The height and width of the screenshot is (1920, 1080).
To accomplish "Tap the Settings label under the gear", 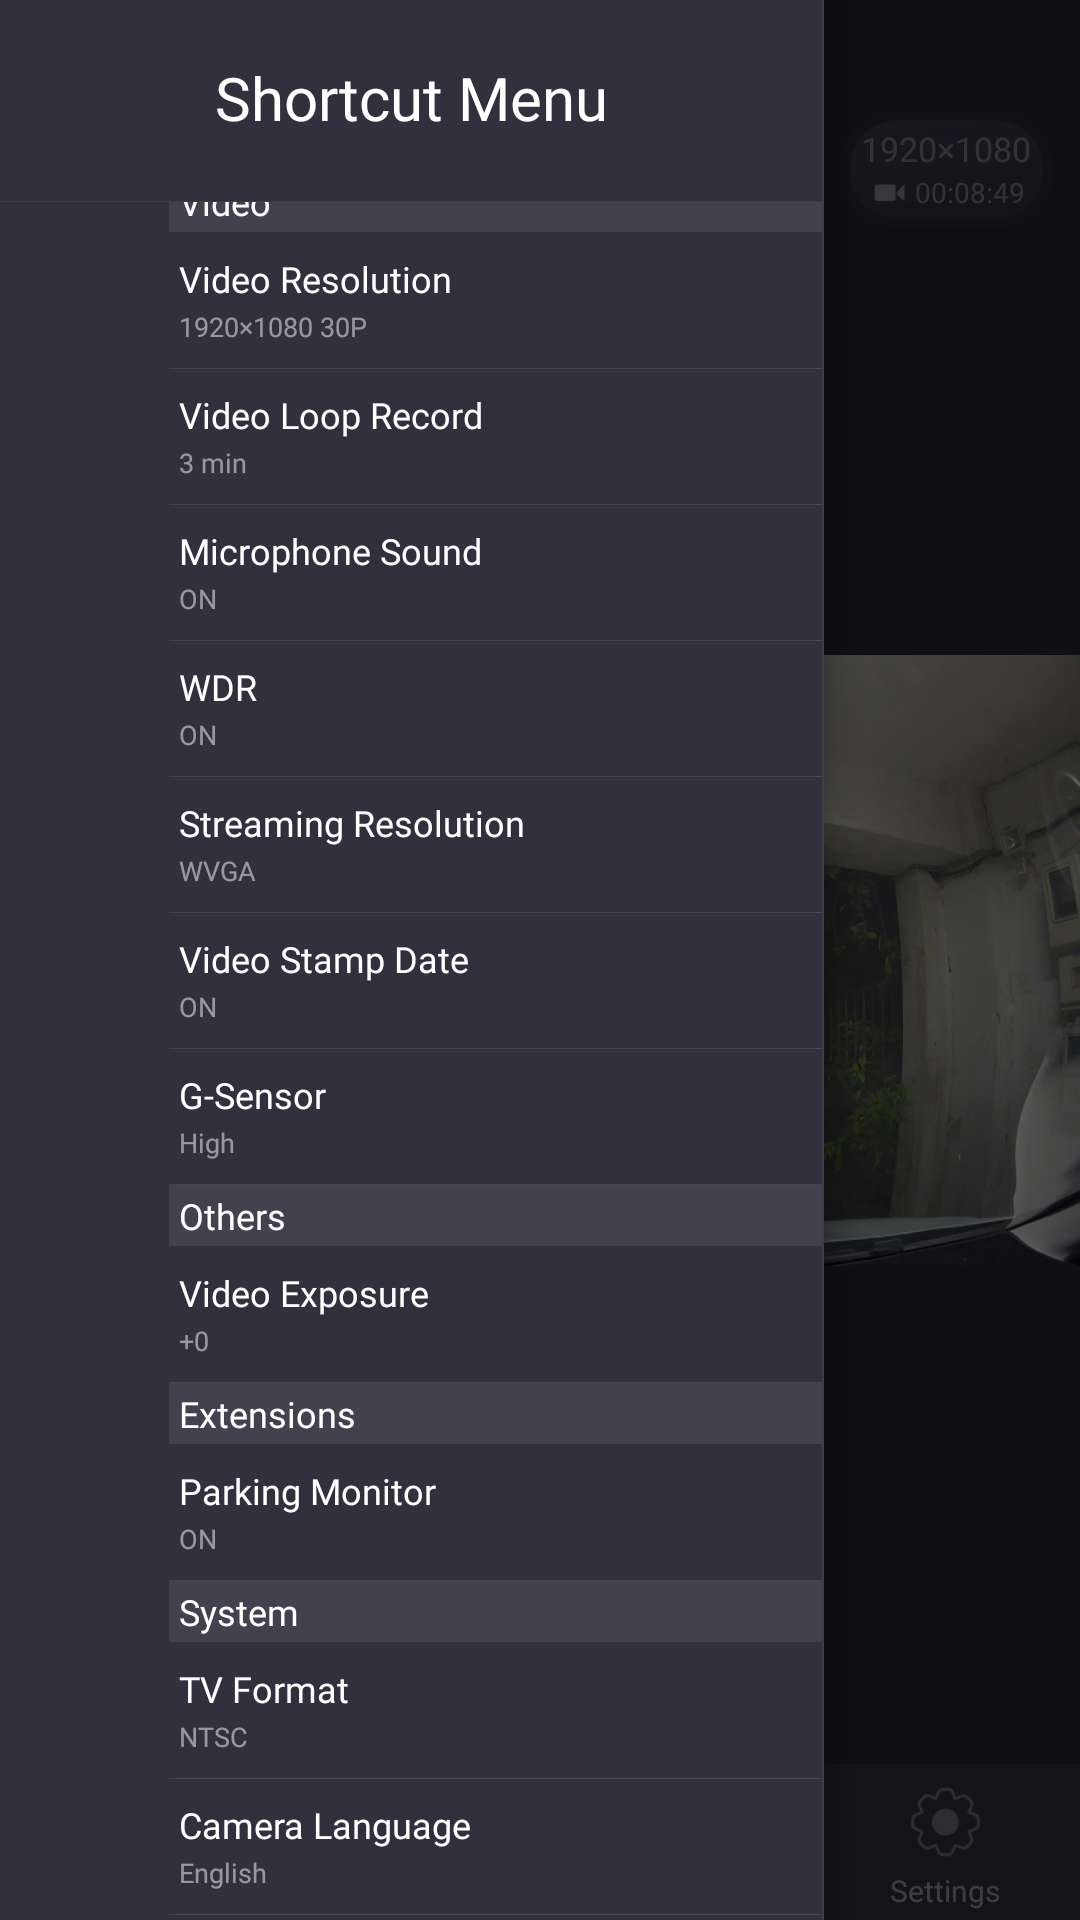I will click(945, 1892).
